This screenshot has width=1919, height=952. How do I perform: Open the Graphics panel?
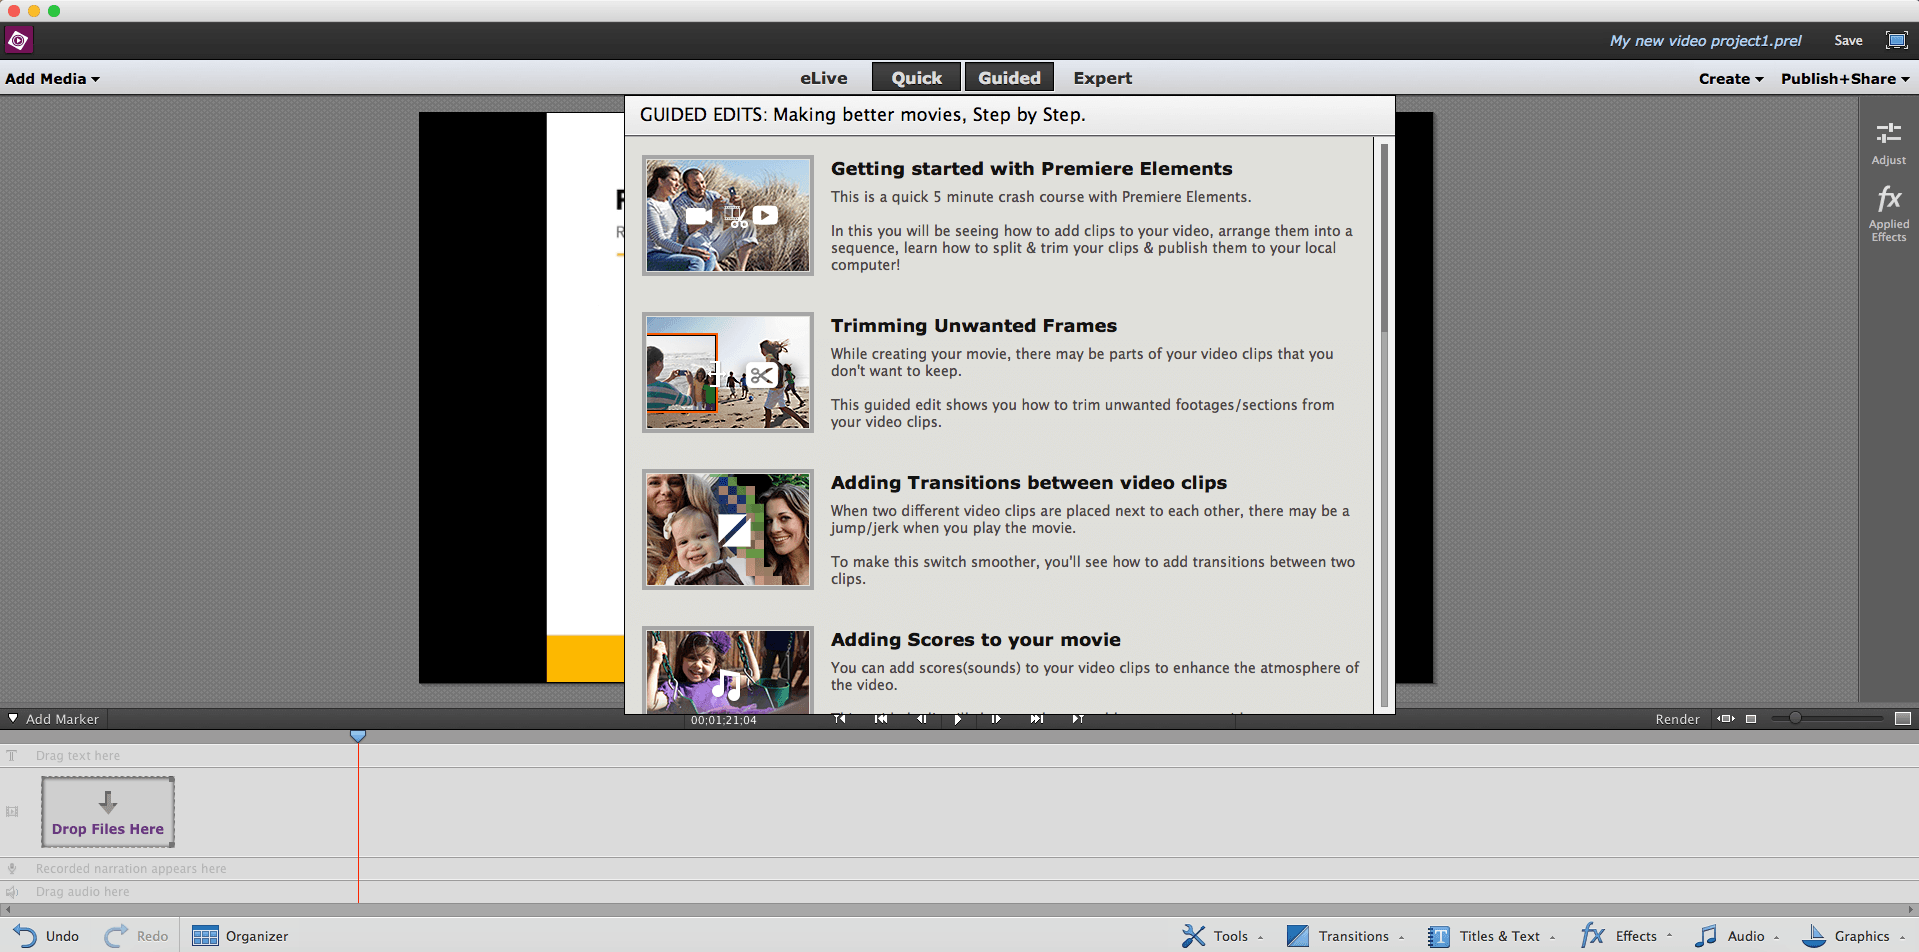coord(1846,936)
